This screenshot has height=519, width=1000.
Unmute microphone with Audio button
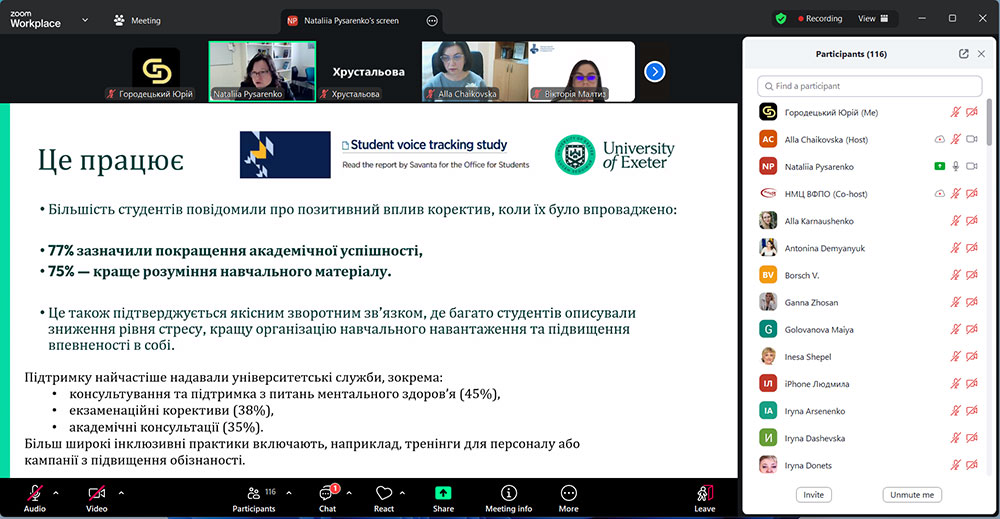[x=35, y=496]
